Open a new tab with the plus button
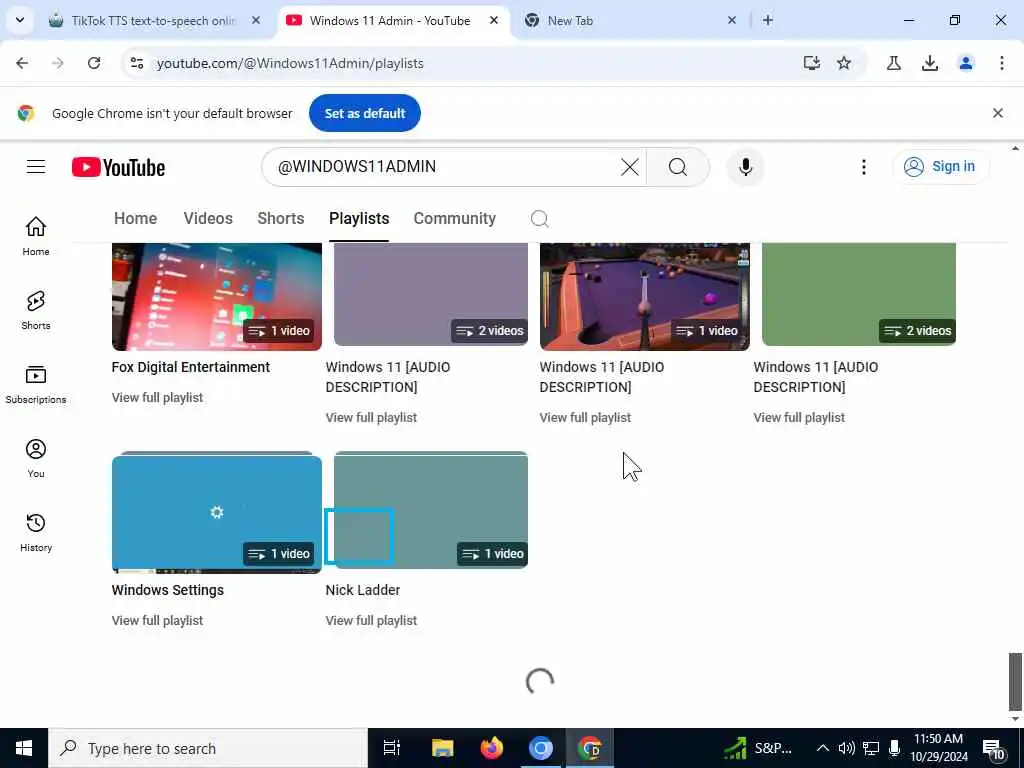 (768, 20)
